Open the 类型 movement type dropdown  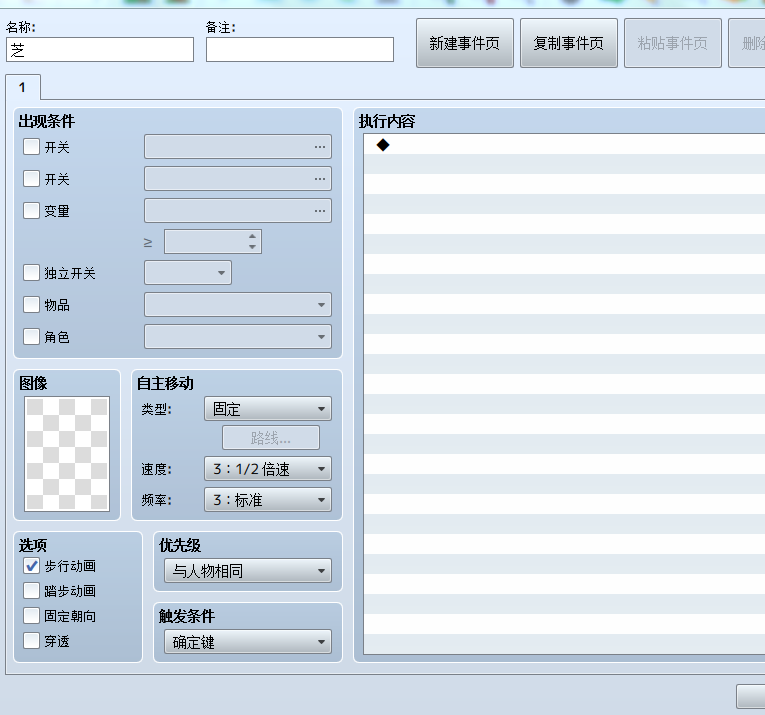click(x=268, y=409)
